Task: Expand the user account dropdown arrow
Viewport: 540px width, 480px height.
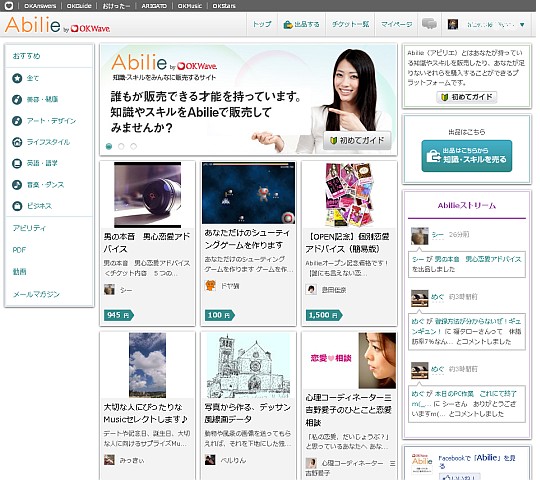Action: coord(522,24)
